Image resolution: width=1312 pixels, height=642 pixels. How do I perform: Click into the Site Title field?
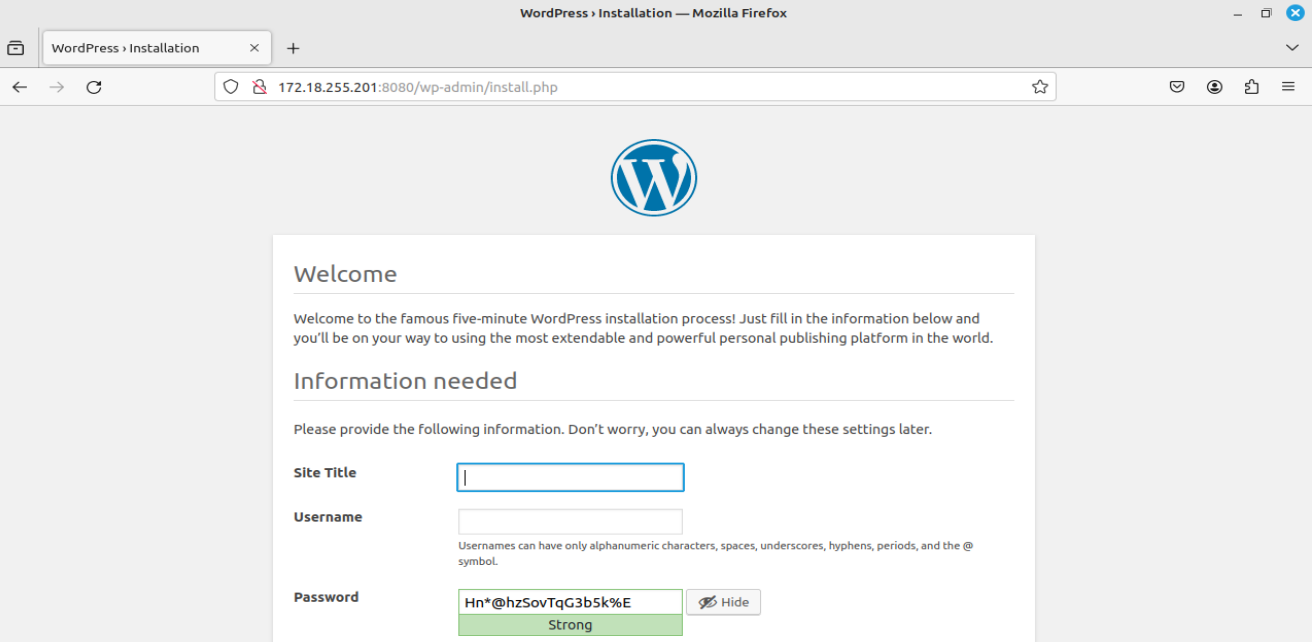coord(570,477)
